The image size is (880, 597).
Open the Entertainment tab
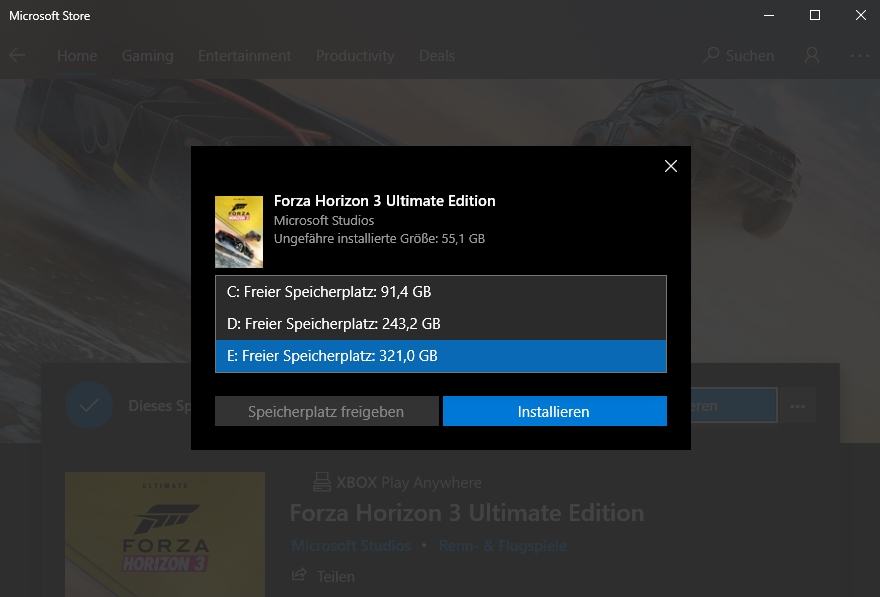244,56
